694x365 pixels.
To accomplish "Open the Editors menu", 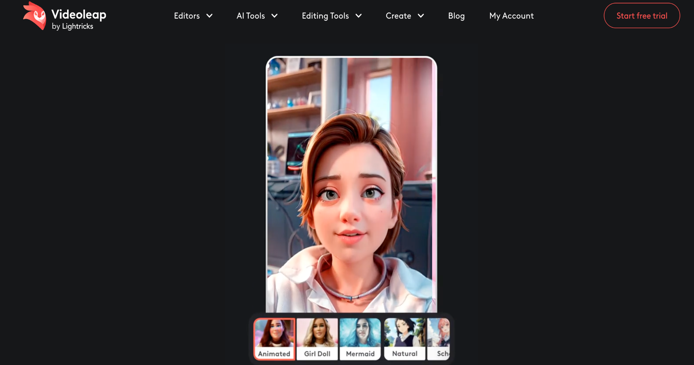I will 187,16.
